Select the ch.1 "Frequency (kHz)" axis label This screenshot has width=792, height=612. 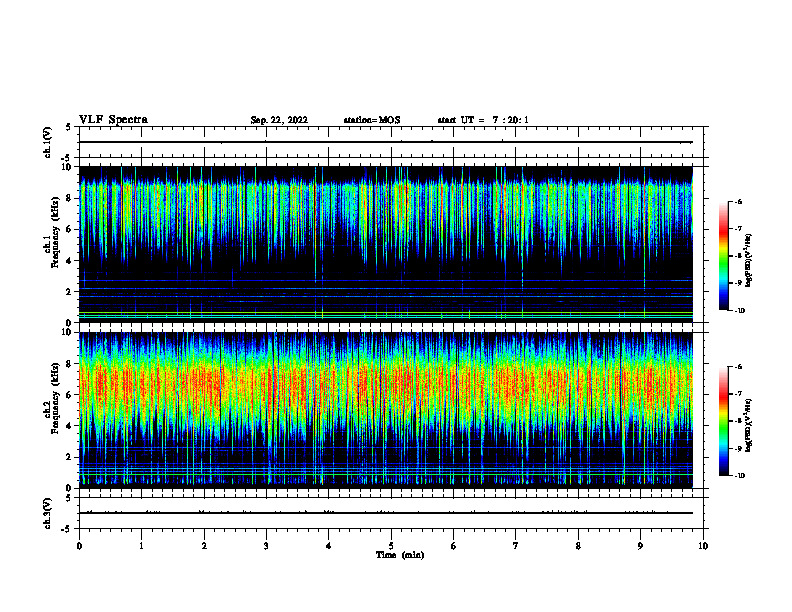[55, 232]
